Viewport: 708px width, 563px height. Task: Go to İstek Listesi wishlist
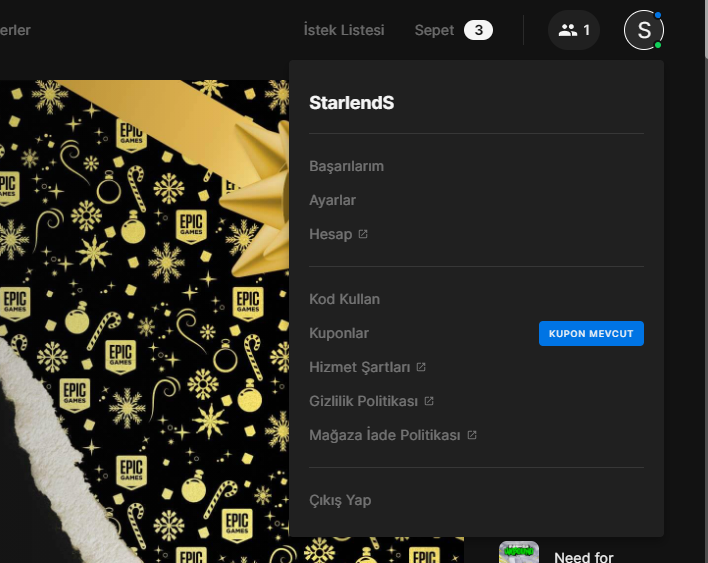344,30
